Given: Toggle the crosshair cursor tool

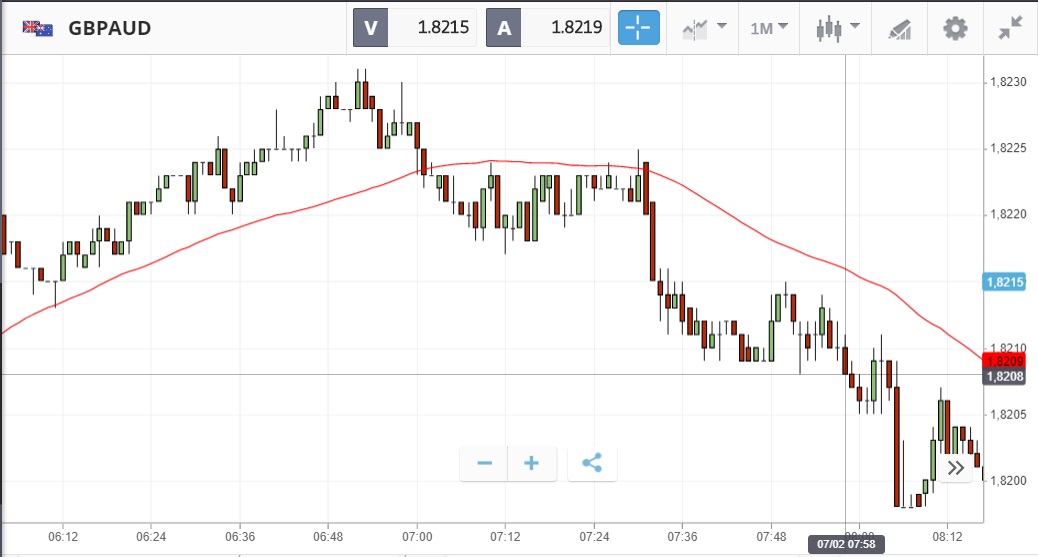Looking at the screenshot, I should coord(640,28).
